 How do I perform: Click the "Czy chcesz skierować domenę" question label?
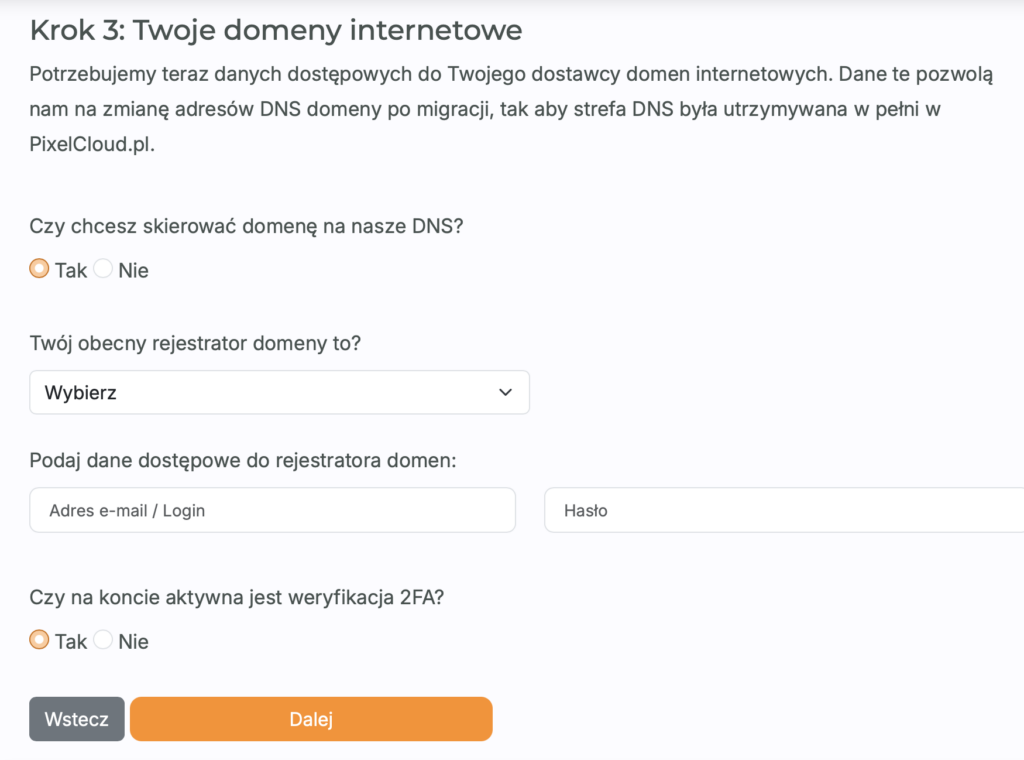pyautogui.click(x=247, y=226)
